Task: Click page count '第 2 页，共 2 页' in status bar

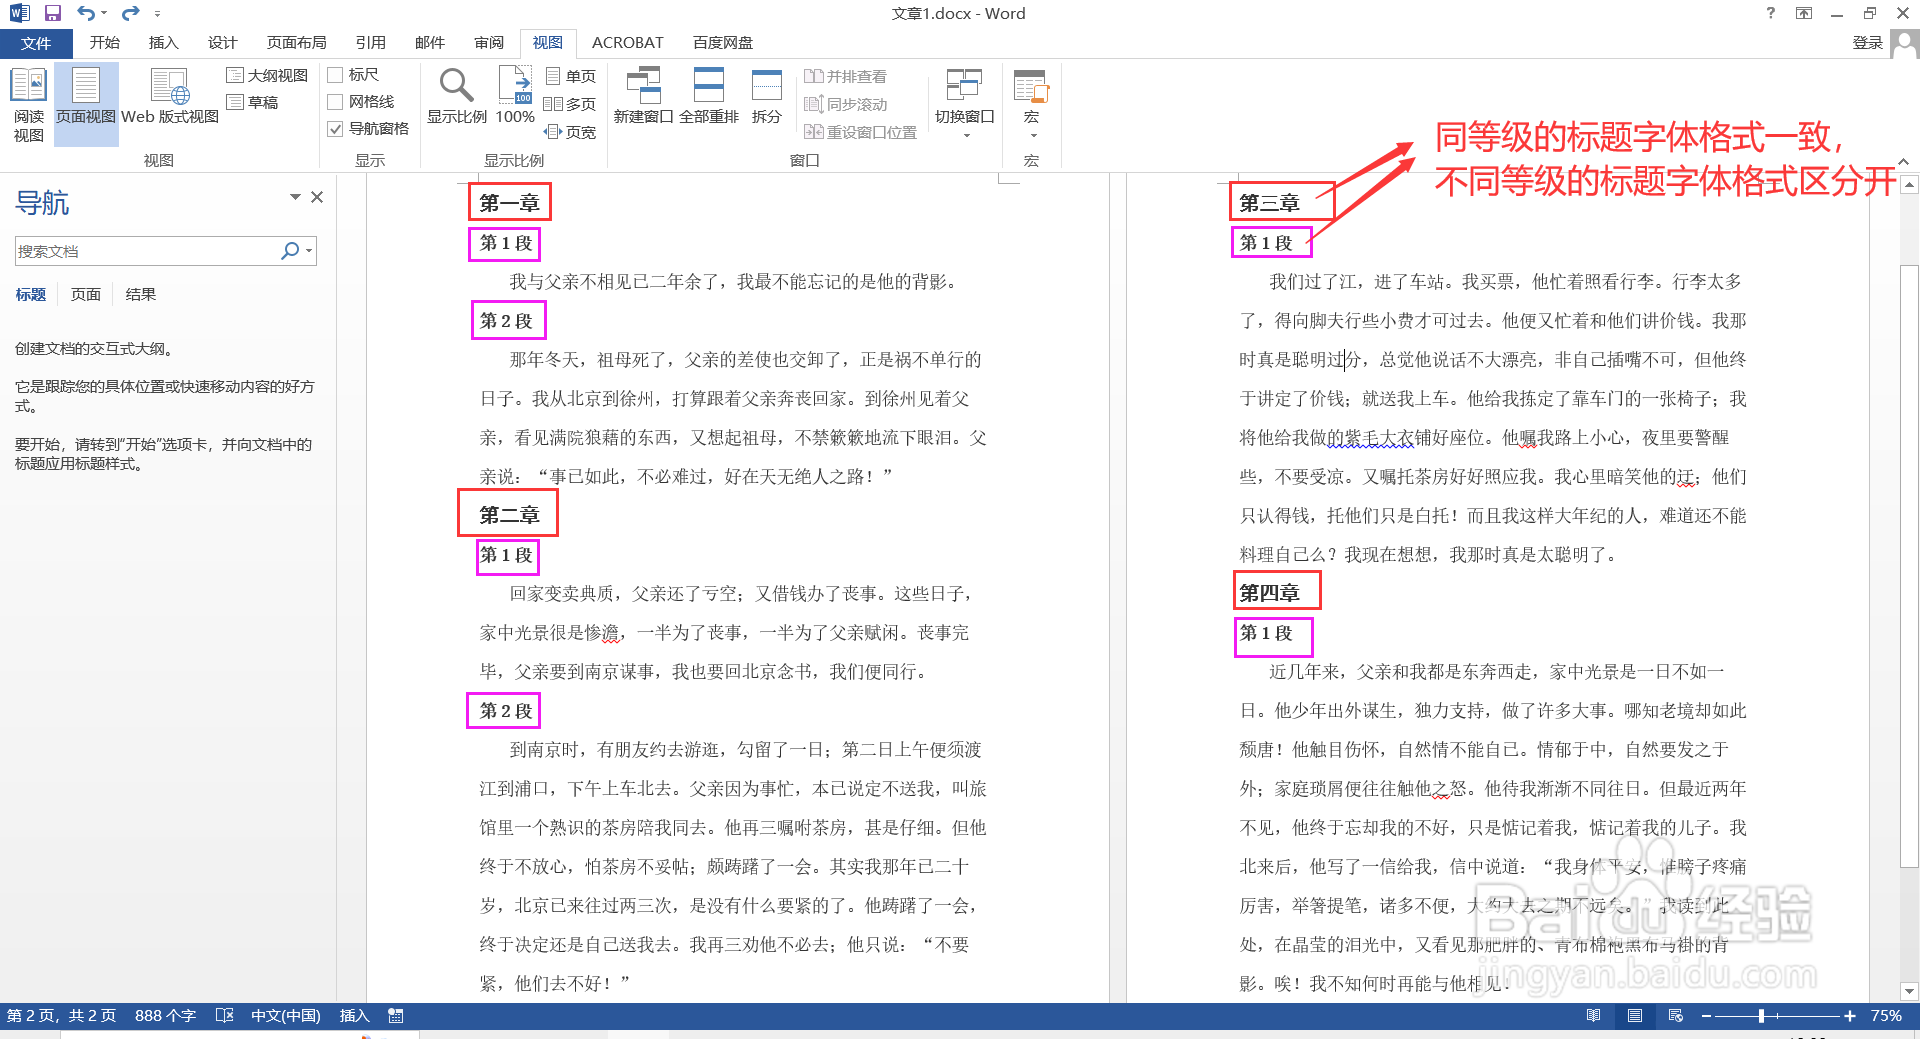Action: point(61,1015)
